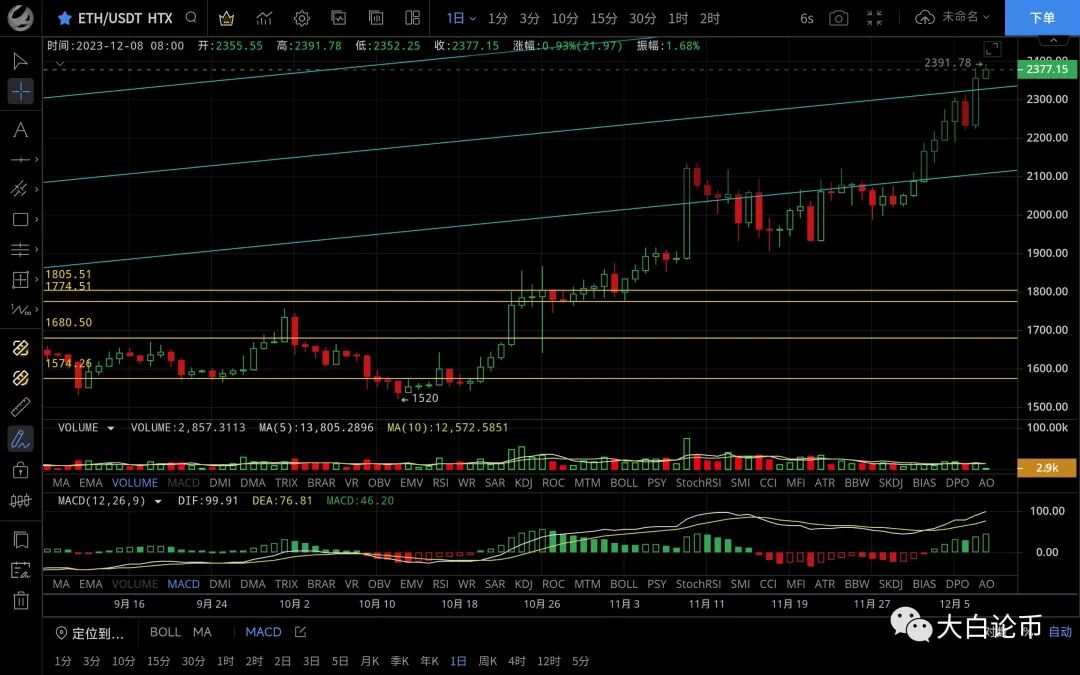Take a chart screenshot with camera icon
Screen dimensions: 1080x675
coord(838,19)
